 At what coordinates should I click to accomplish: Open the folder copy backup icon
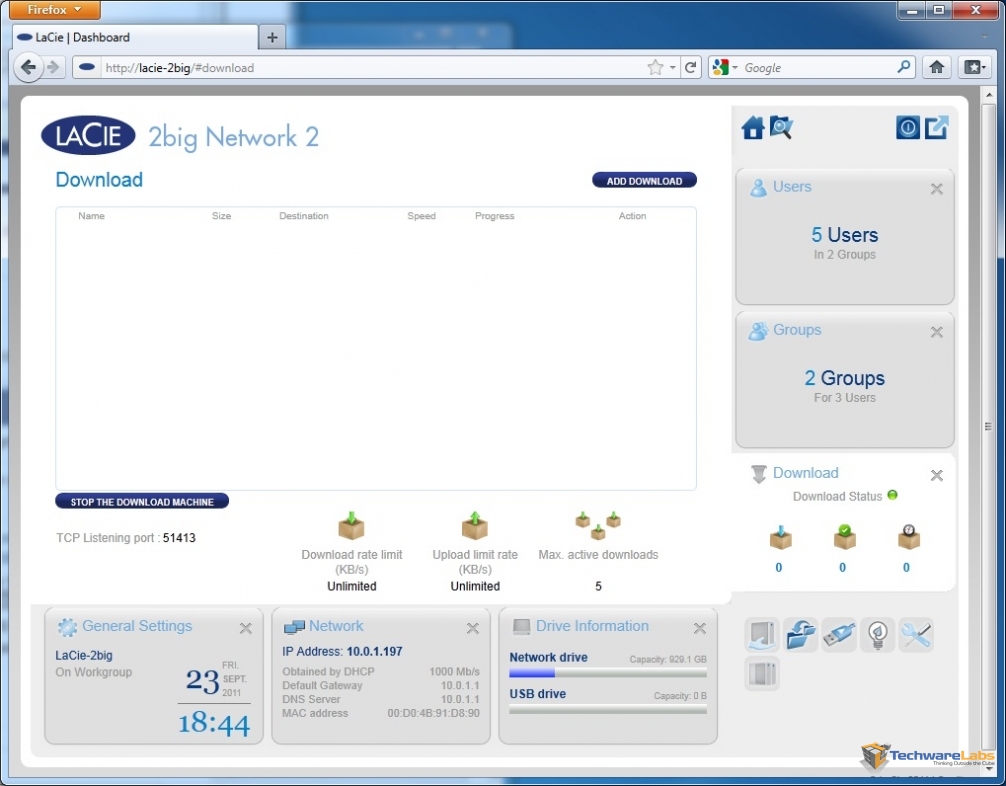point(801,635)
